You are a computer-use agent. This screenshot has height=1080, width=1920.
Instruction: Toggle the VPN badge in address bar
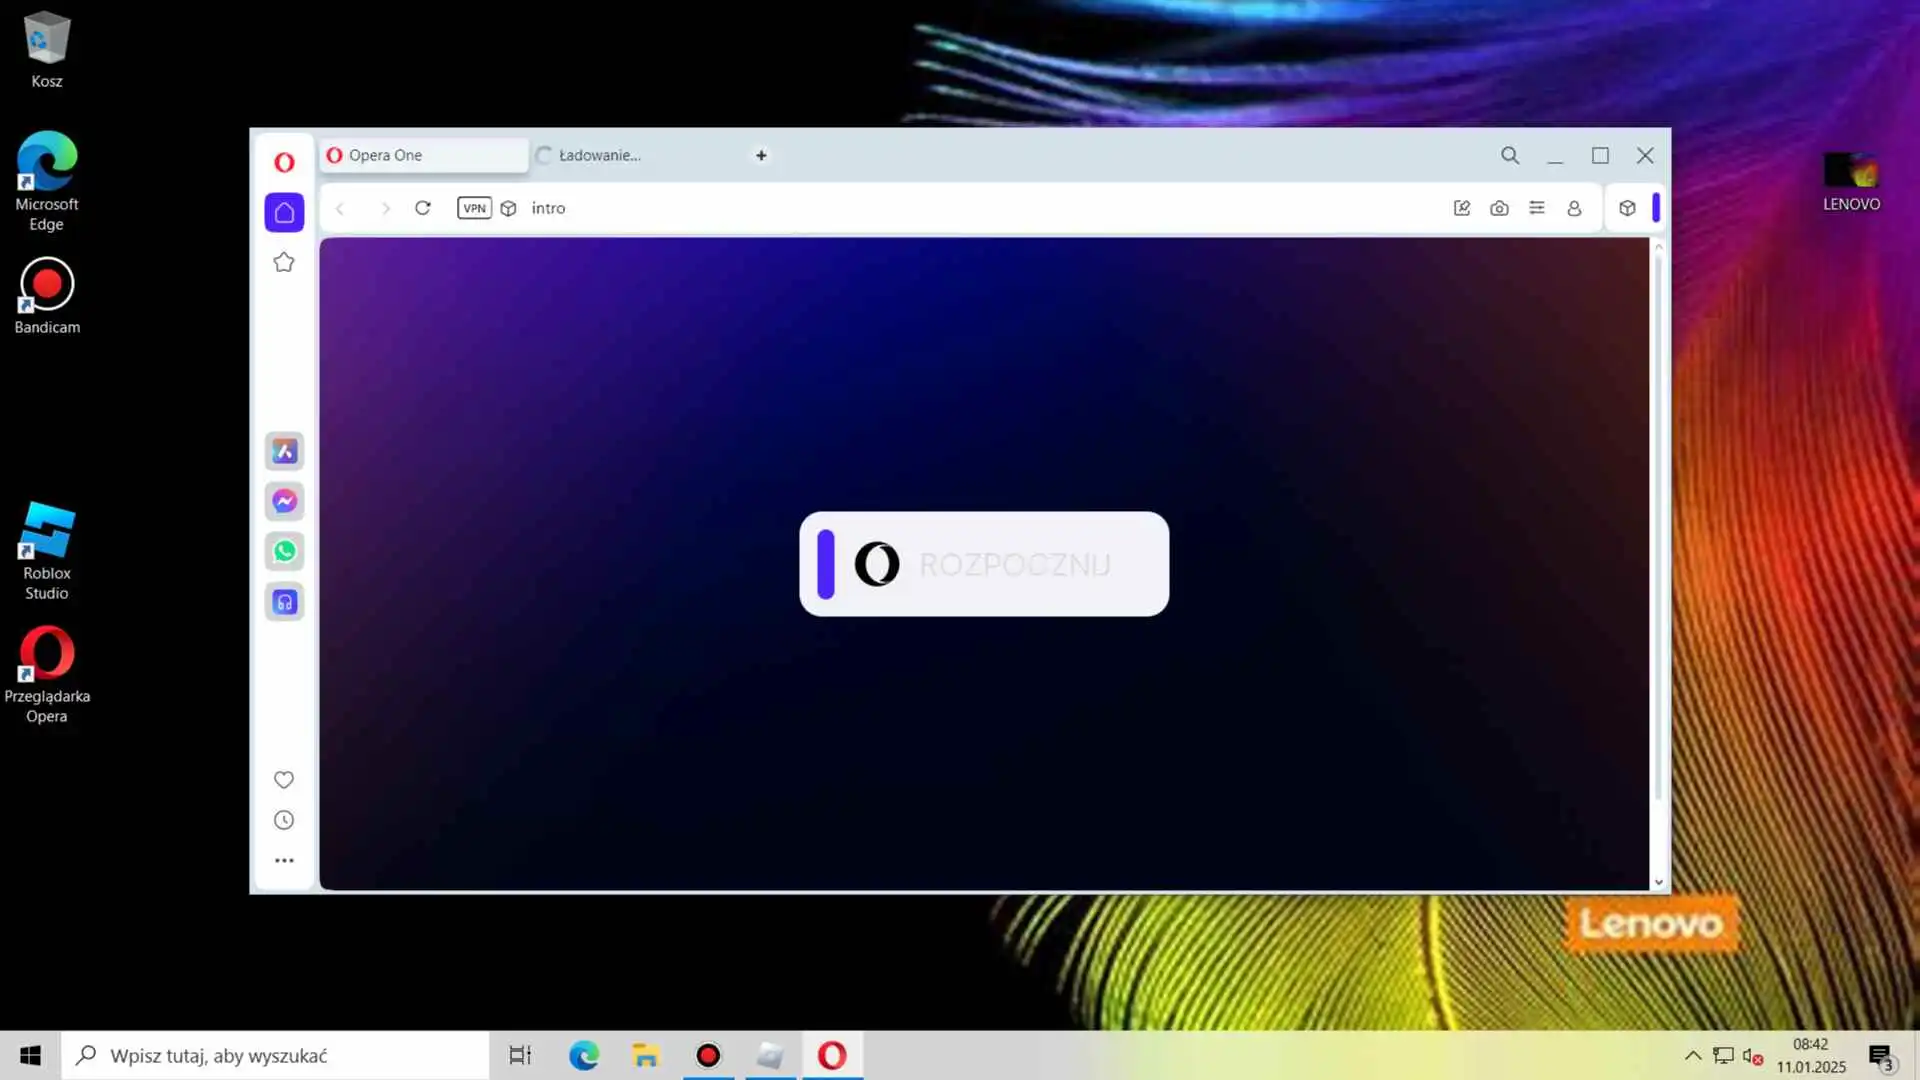pyautogui.click(x=474, y=208)
